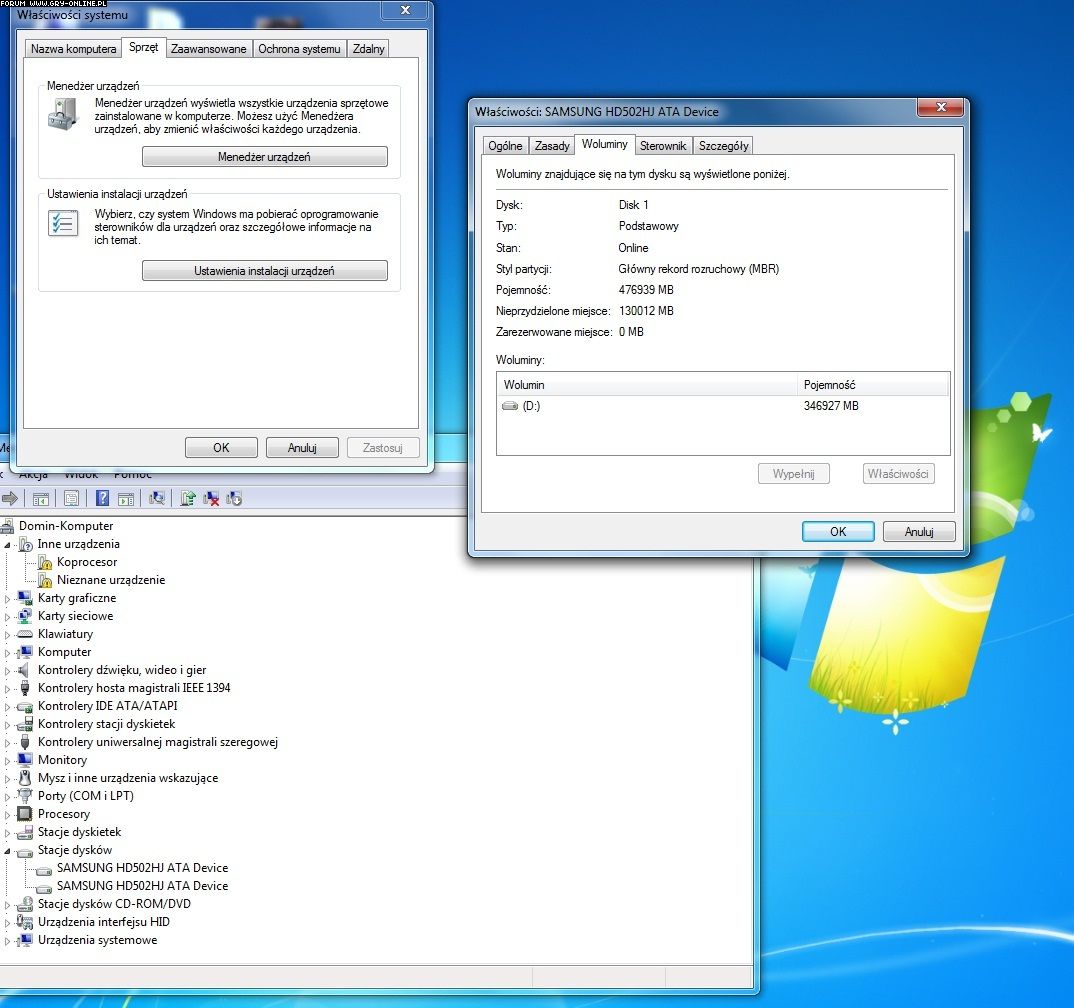
Task: Click the Domin-Komputer root computer icon
Action: coord(8,526)
